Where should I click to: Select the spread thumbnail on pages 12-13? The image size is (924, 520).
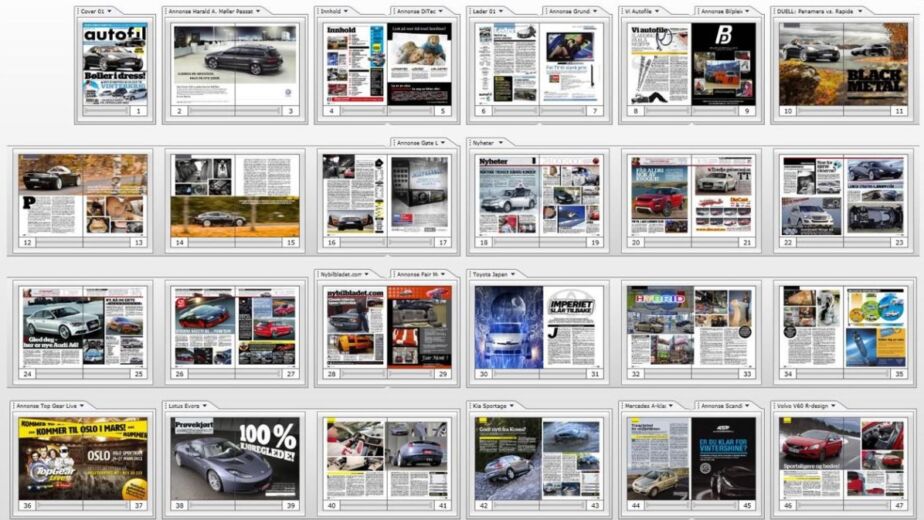coord(83,195)
